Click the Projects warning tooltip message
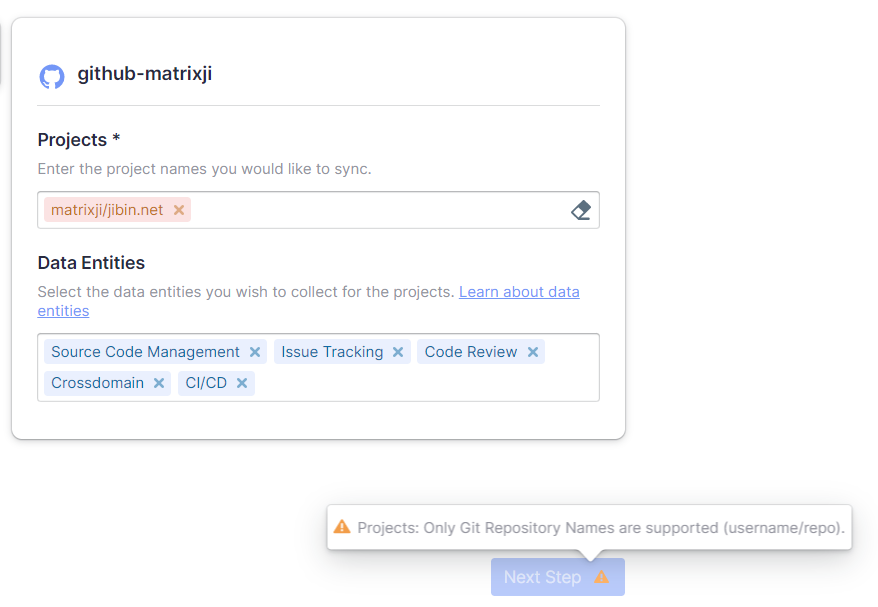Viewport: 878px width, 607px height. [x=600, y=527]
